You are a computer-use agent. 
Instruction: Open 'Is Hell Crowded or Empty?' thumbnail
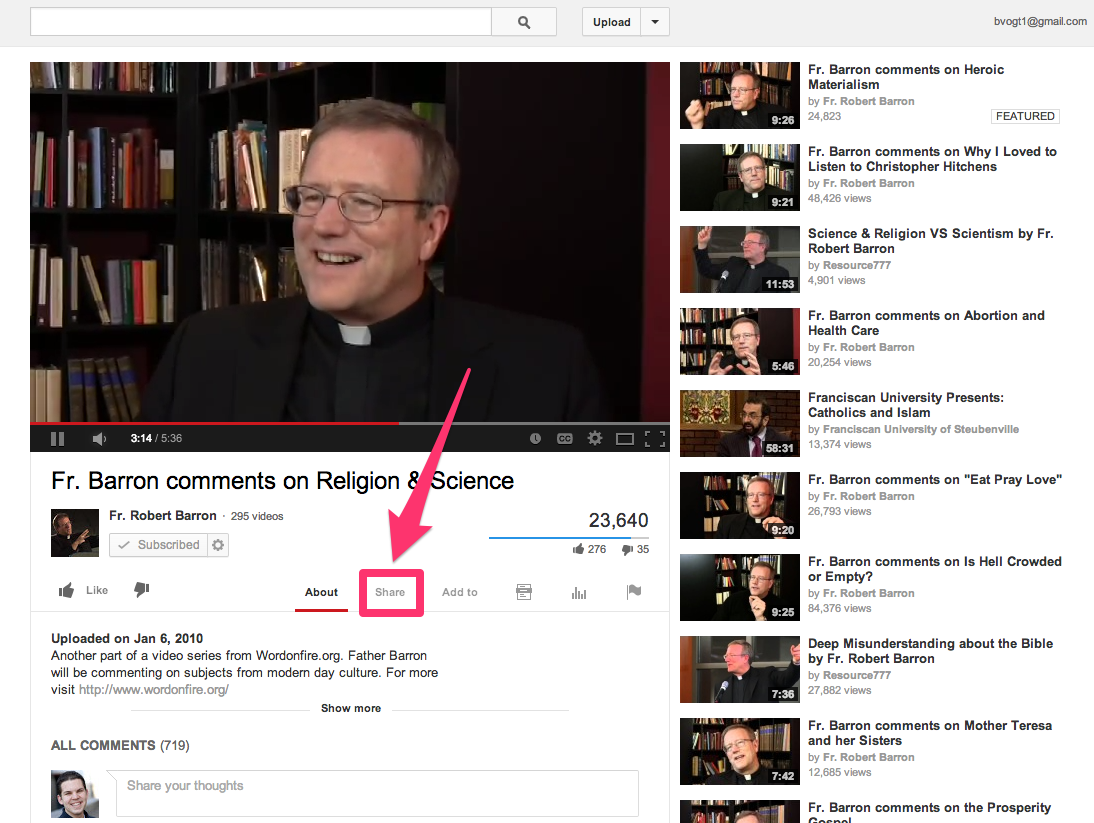(740, 587)
